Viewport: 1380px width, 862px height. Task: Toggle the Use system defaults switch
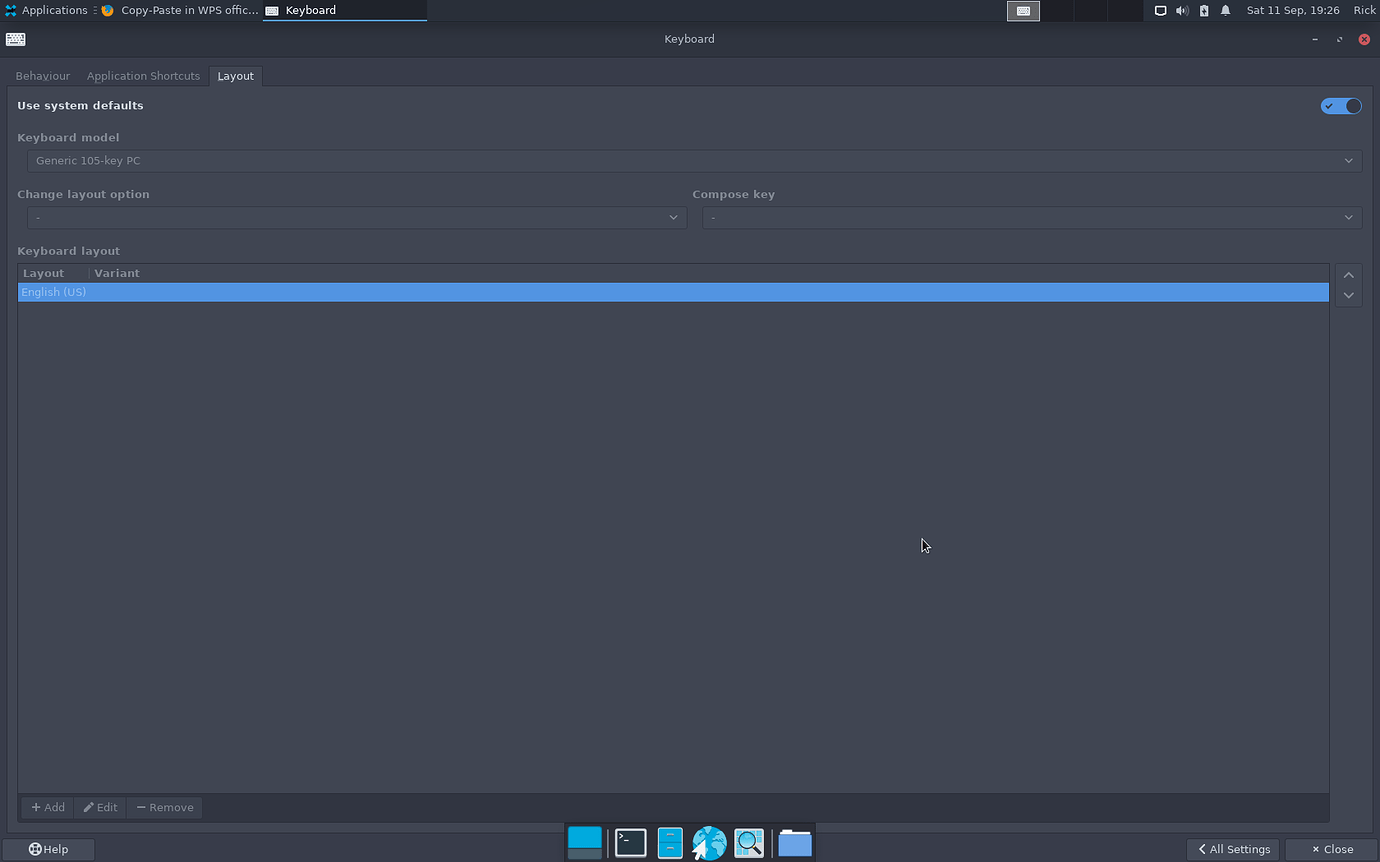1340,106
